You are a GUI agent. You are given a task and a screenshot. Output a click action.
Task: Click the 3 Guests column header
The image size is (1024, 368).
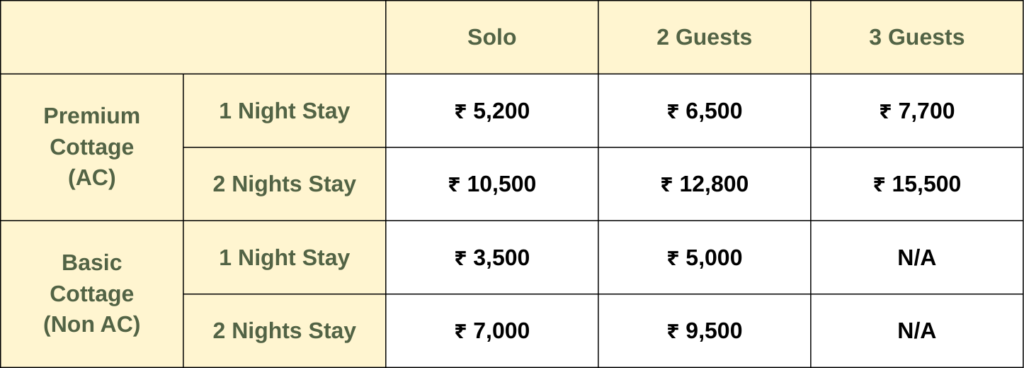pos(916,37)
